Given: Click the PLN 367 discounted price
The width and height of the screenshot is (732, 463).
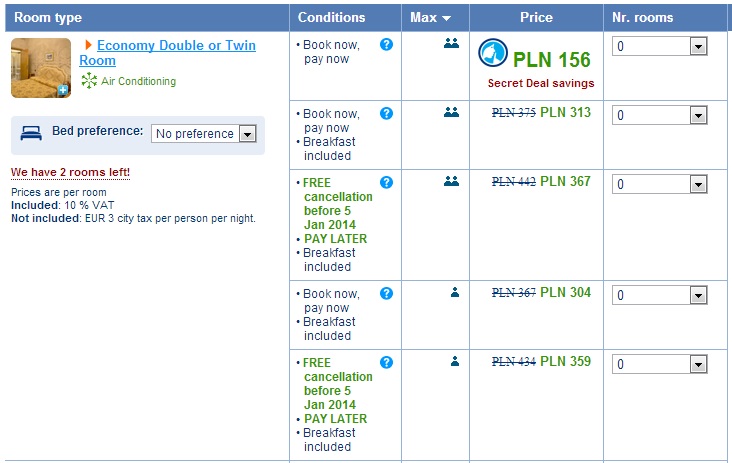Looking at the screenshot, I should (x=565, y=181).
